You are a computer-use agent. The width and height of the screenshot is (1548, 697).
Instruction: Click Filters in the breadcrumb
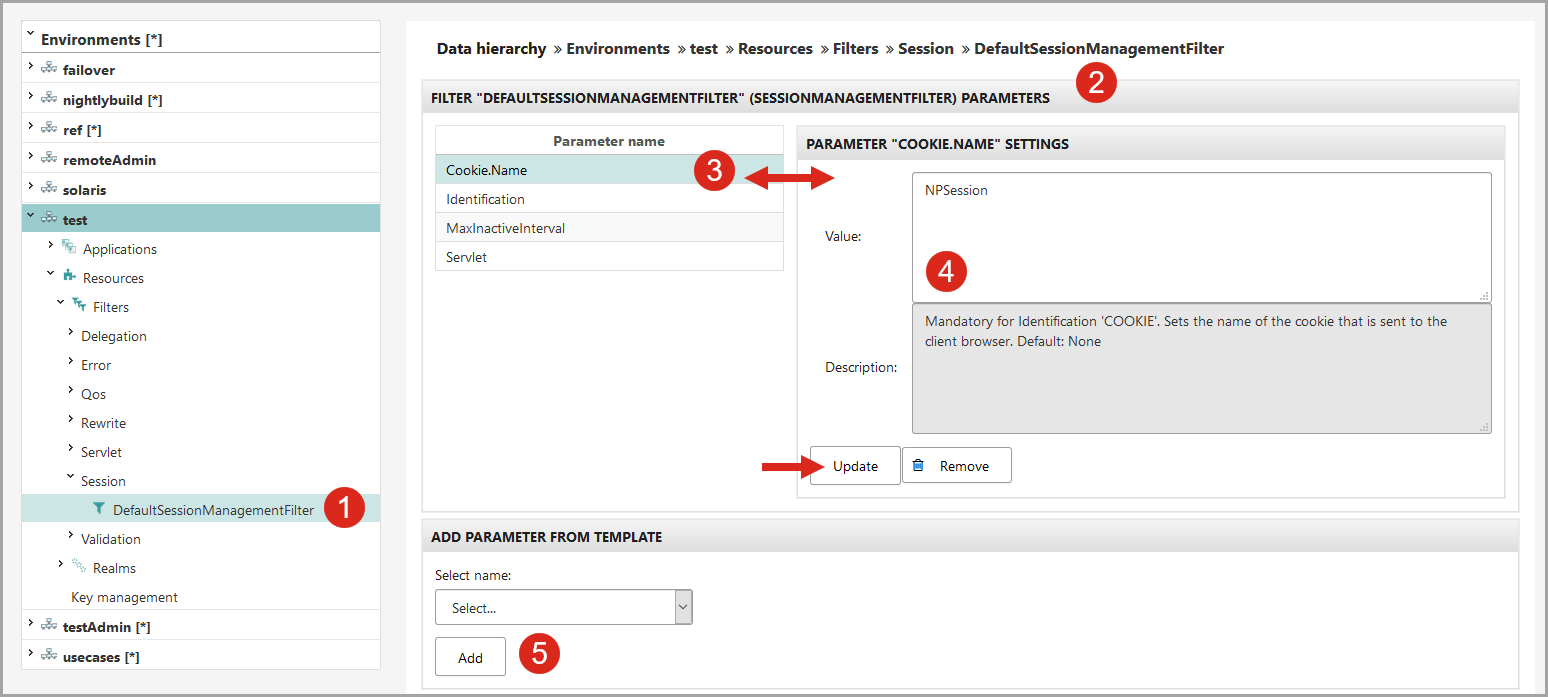coord(855,48)
